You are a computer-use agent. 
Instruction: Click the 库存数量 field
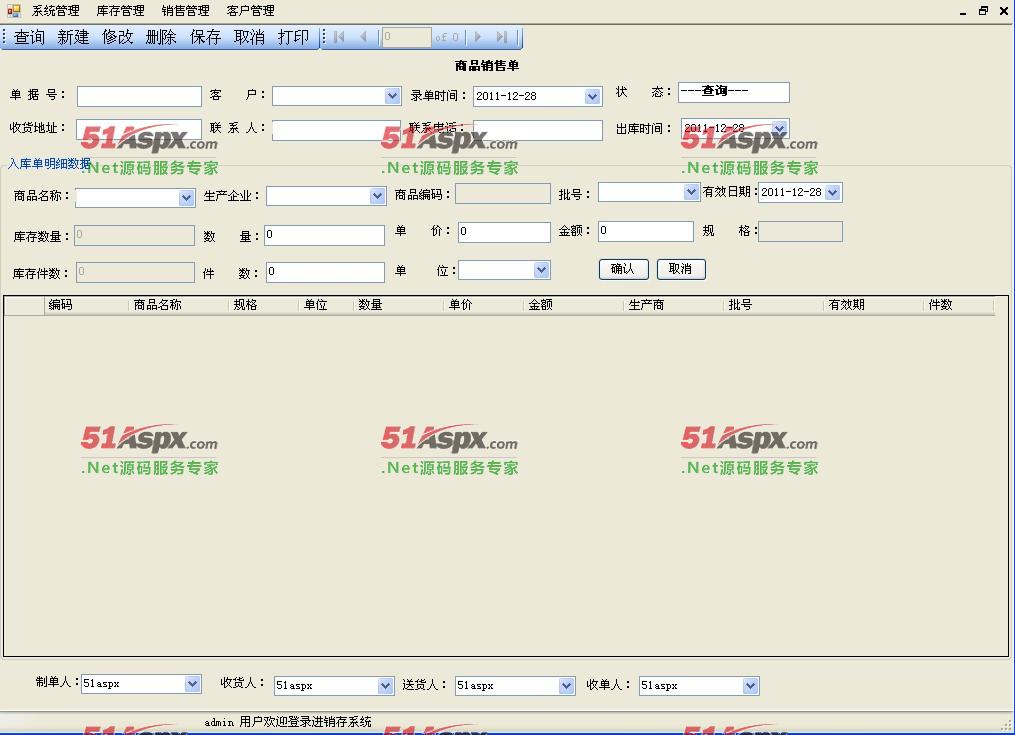135,235
